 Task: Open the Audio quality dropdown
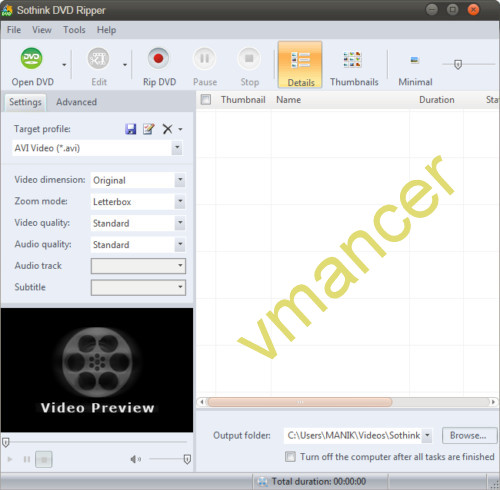[x=138, y=244]
